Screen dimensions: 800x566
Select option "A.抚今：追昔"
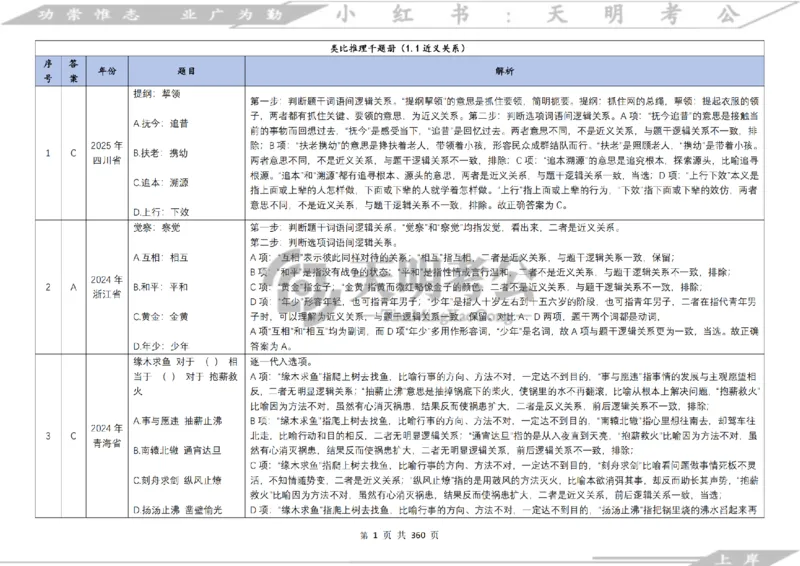[x=161, y=124]
